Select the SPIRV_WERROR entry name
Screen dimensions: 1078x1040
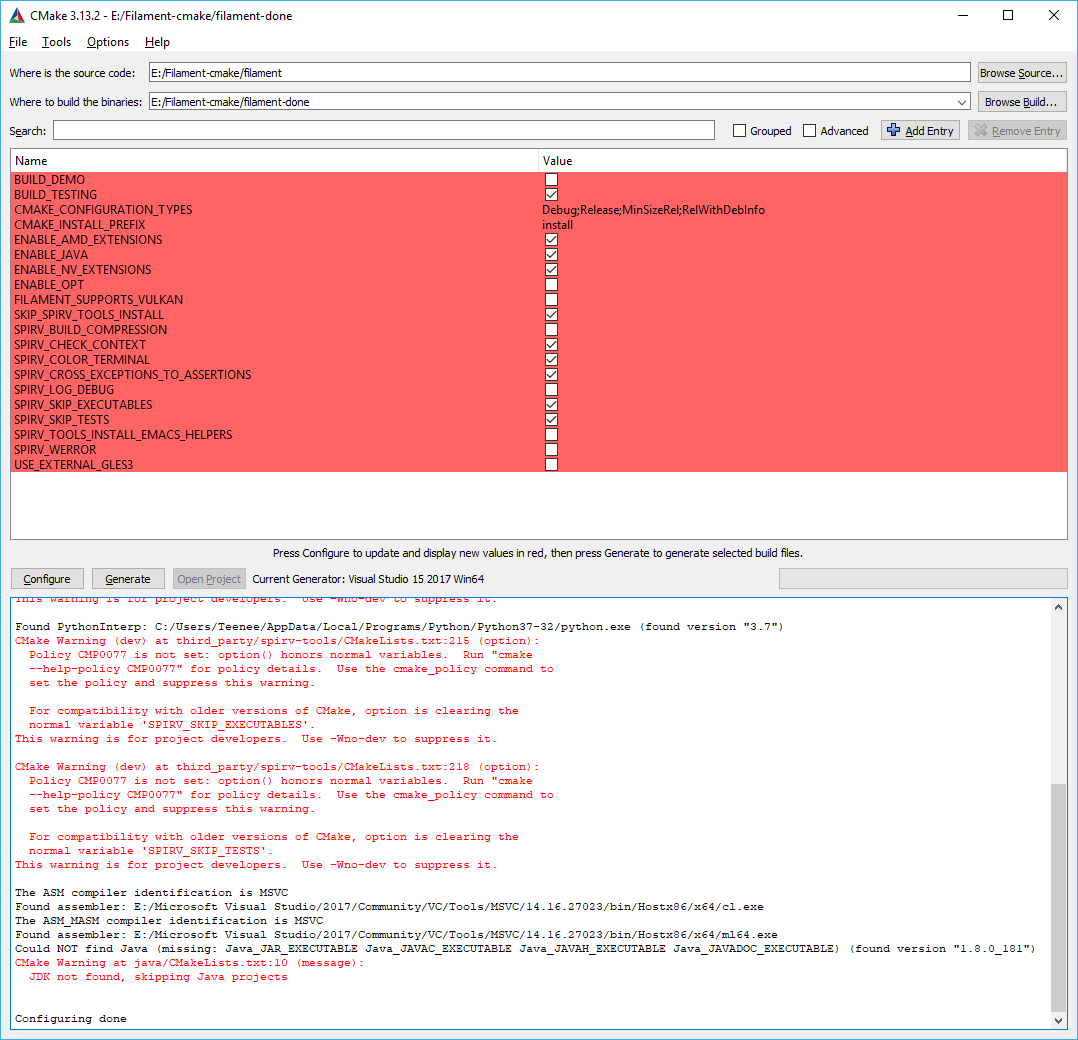pos(55,450)
